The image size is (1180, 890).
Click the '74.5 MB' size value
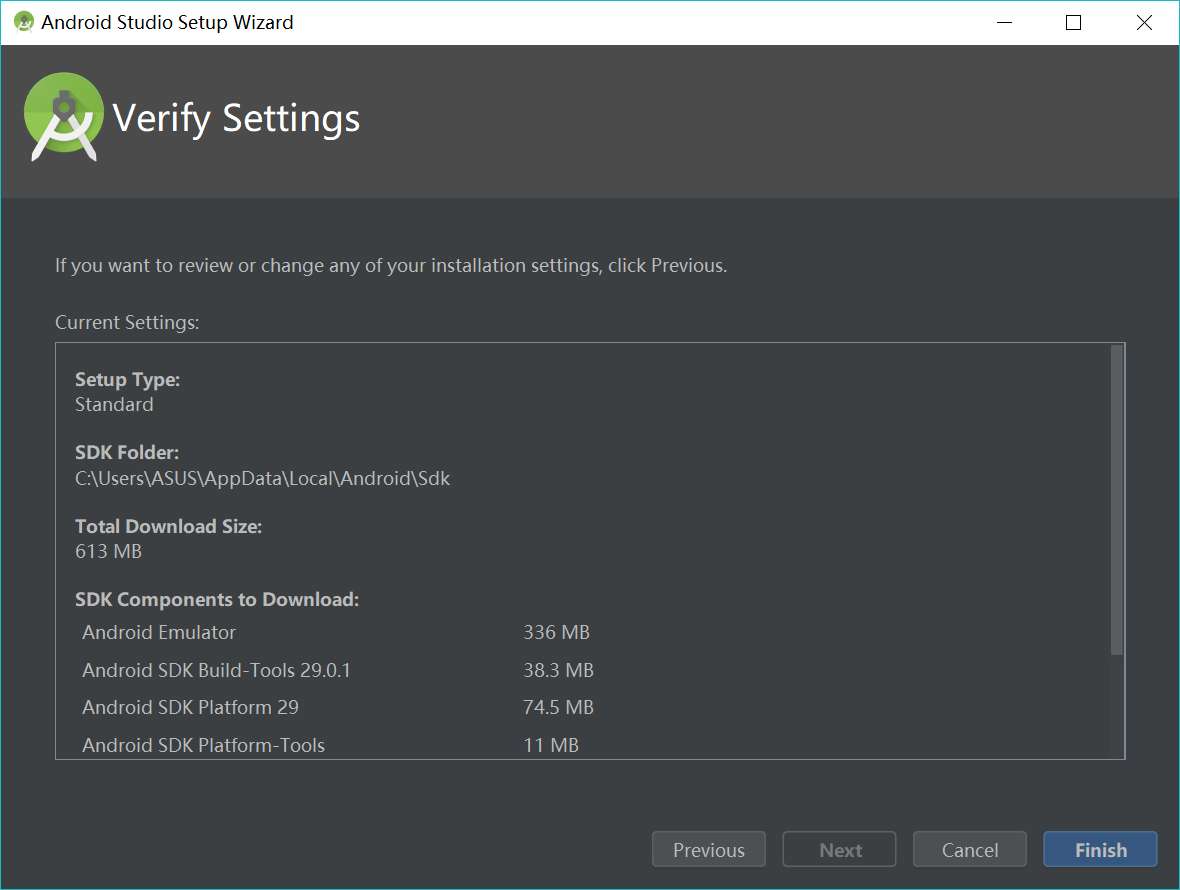(558, 707)
